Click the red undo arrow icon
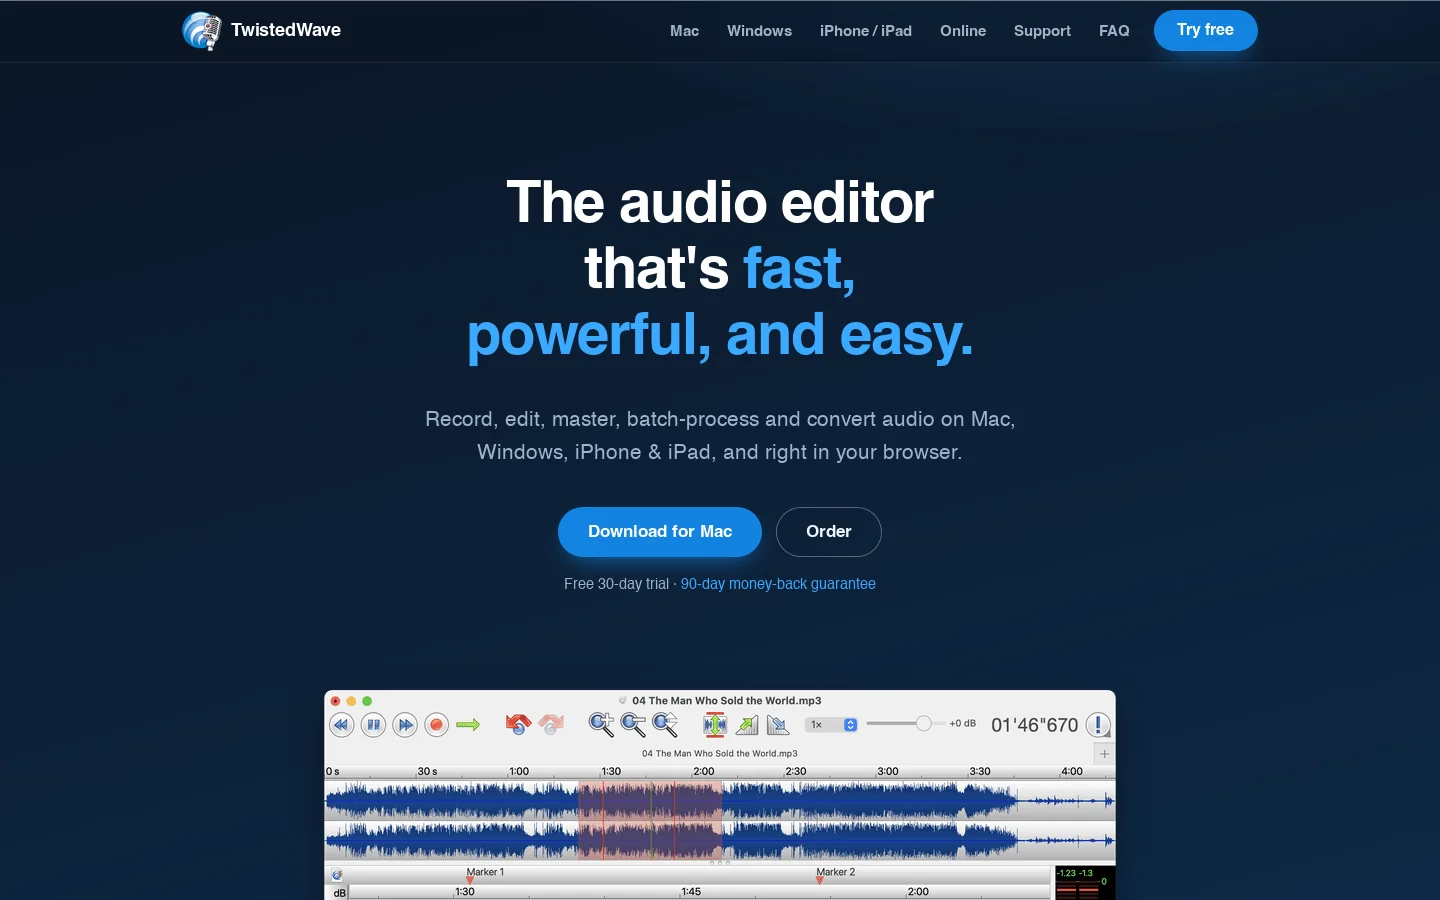Viewport: 1440px width, 900px height. click(518, 724)
